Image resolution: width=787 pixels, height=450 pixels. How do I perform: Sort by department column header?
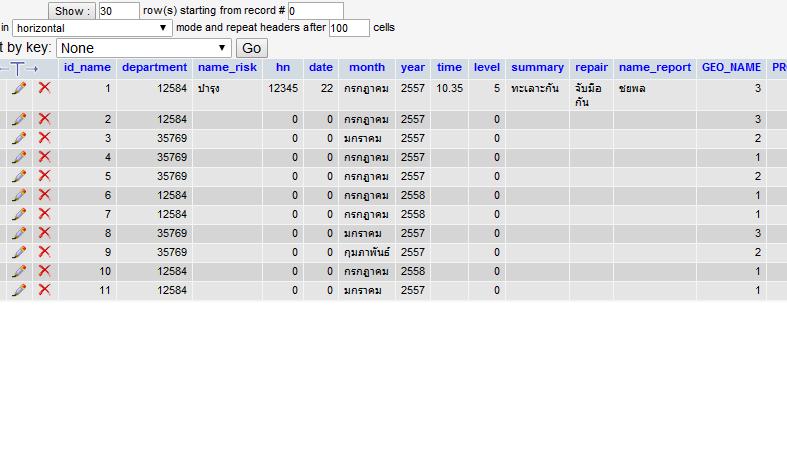click(x=155, y=67)
